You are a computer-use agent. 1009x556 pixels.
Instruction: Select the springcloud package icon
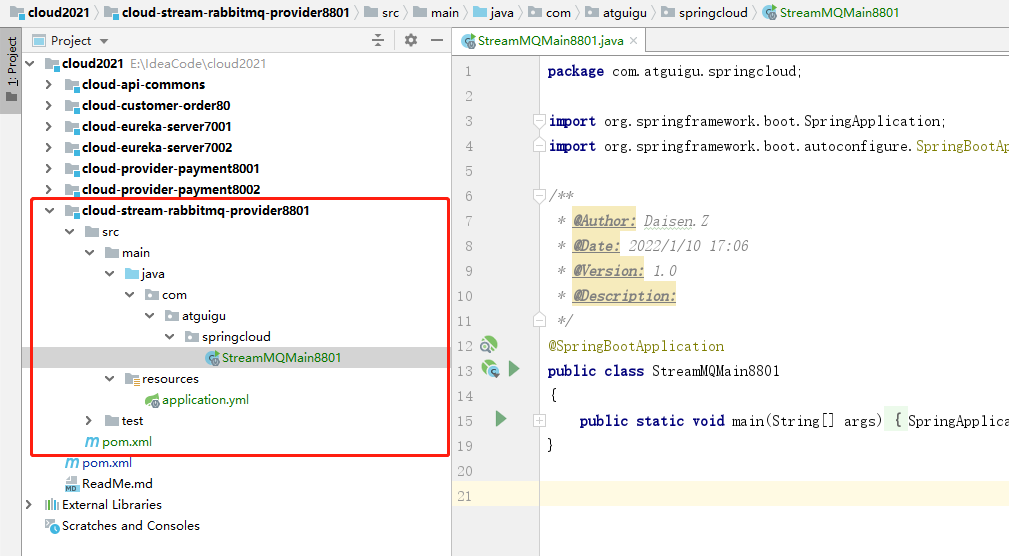192,337
